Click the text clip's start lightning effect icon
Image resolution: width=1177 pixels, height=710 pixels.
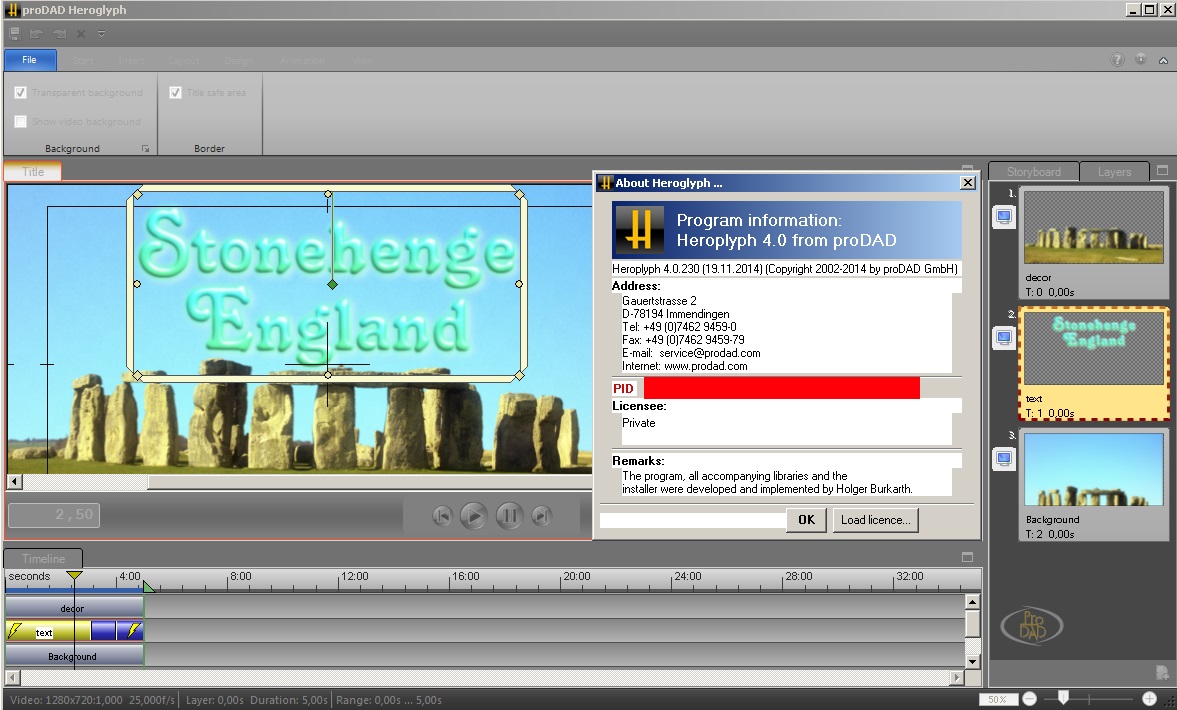click(15, 631)
